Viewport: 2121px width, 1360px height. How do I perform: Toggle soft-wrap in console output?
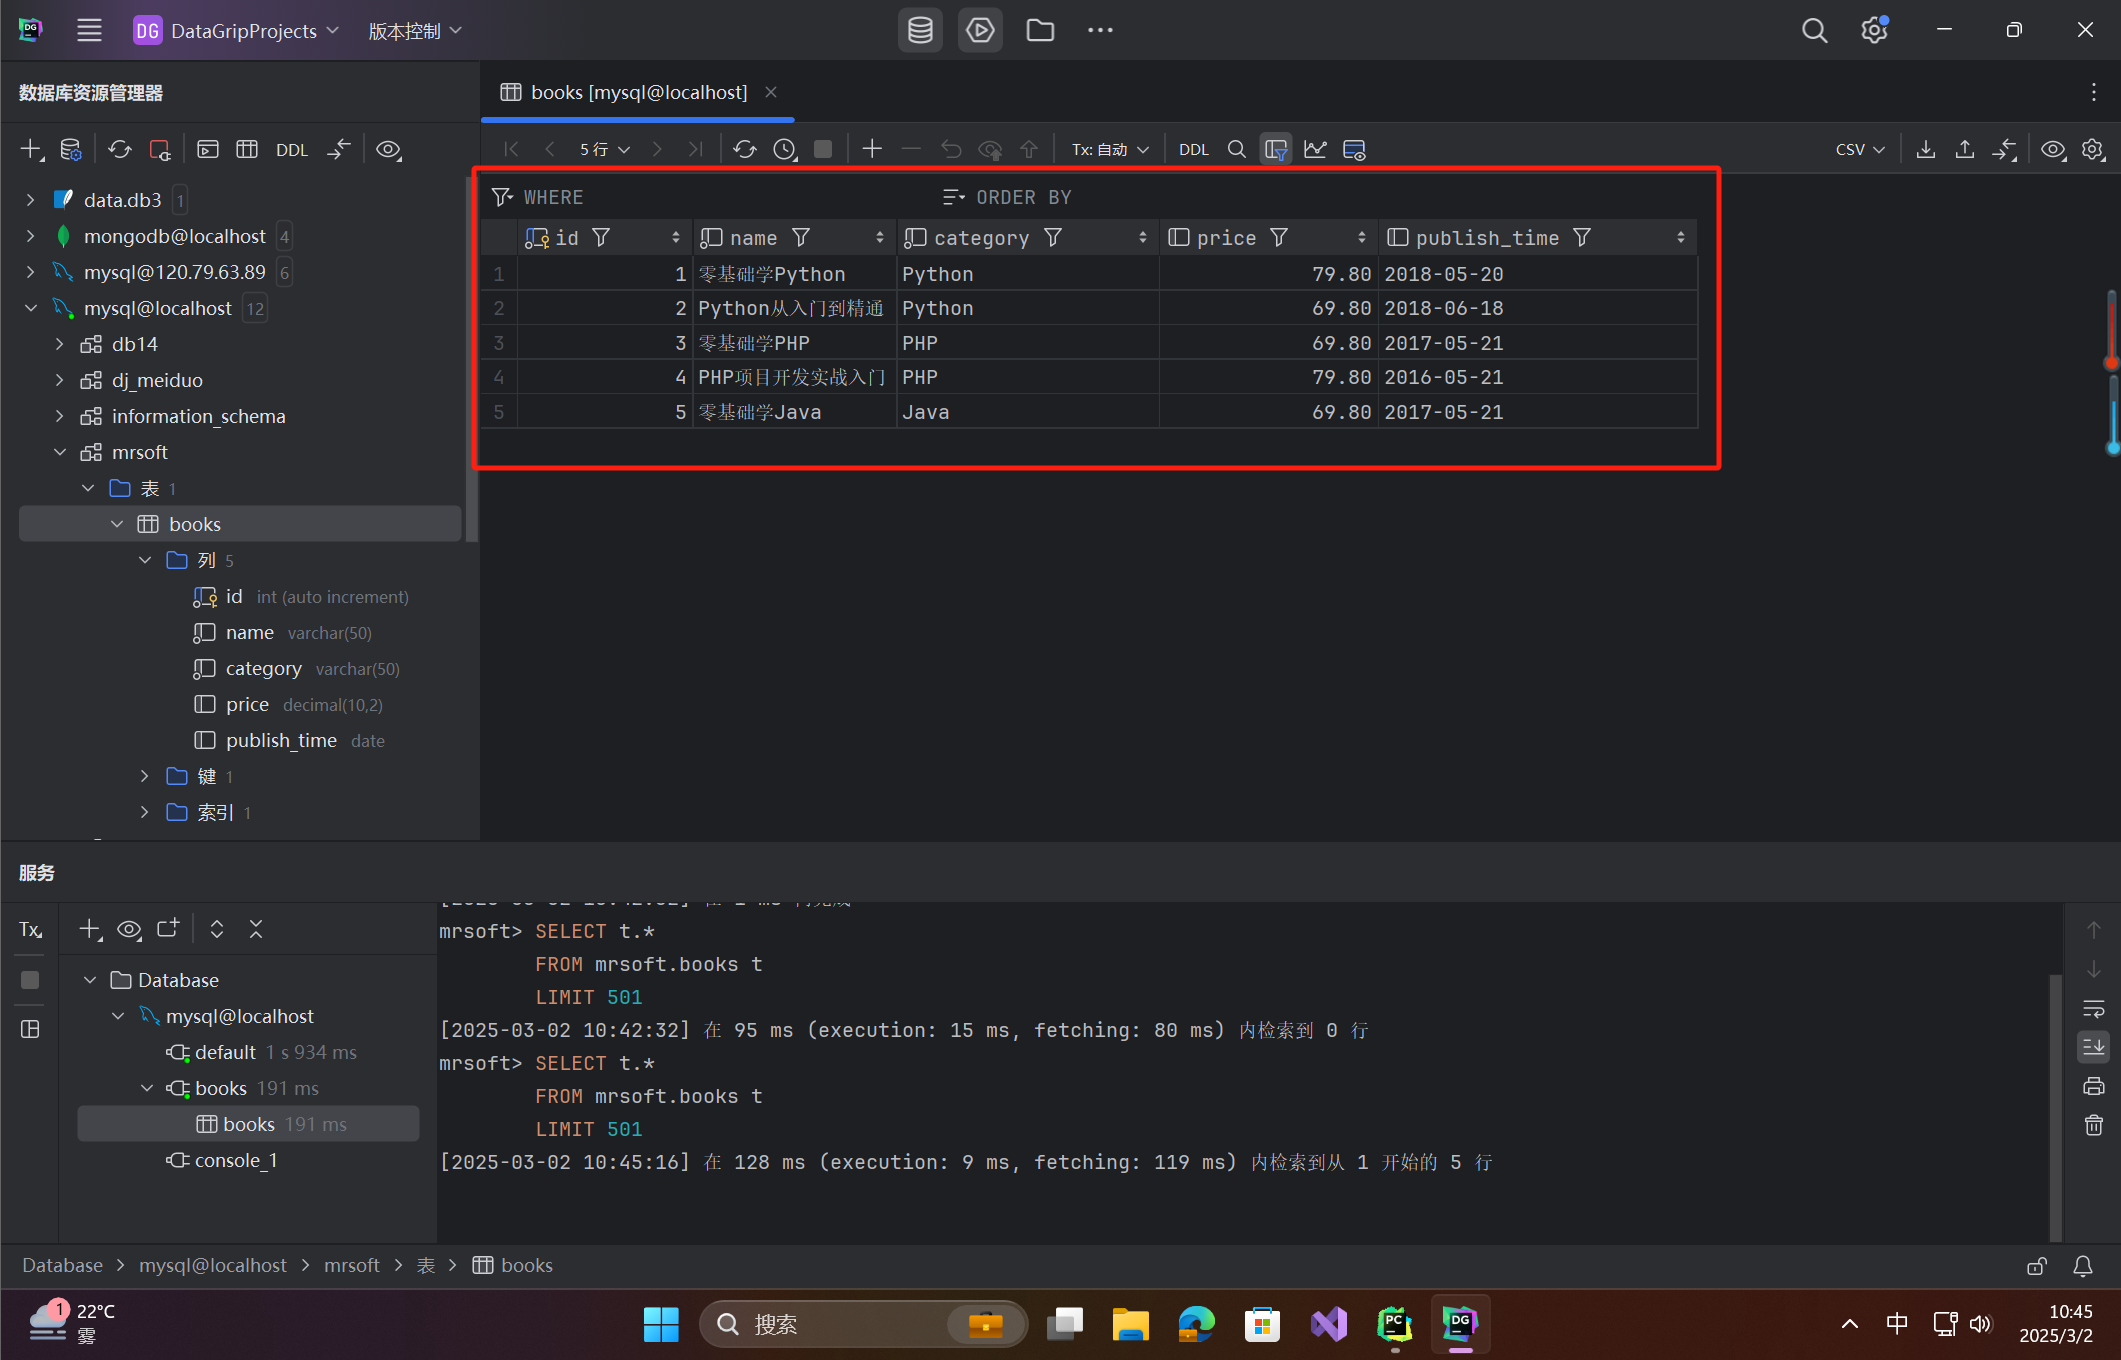[2093, 1008]
